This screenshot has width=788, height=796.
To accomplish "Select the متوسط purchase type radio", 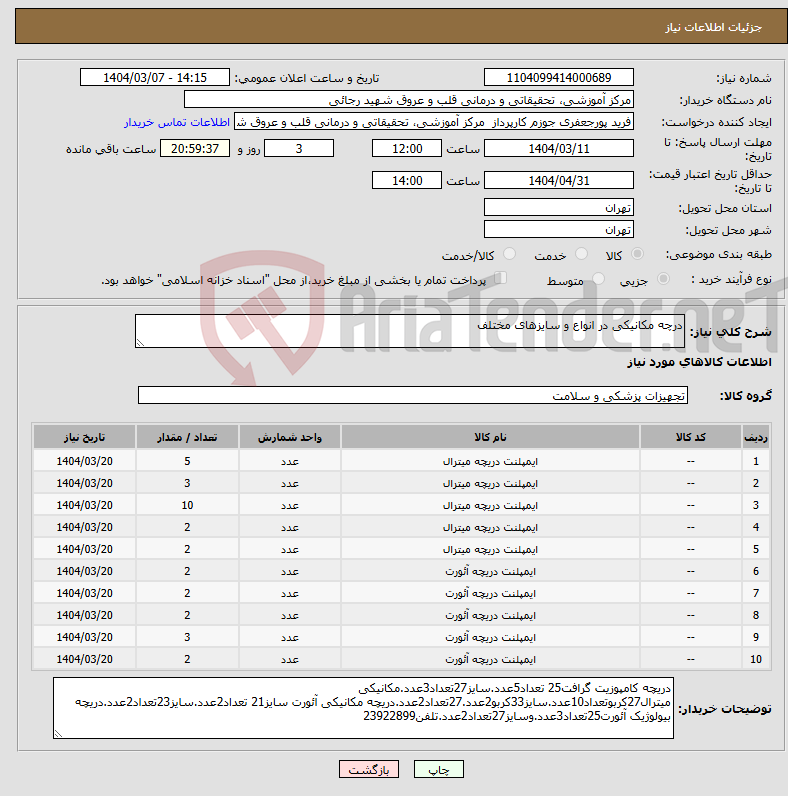I will (x=599, y=279).
